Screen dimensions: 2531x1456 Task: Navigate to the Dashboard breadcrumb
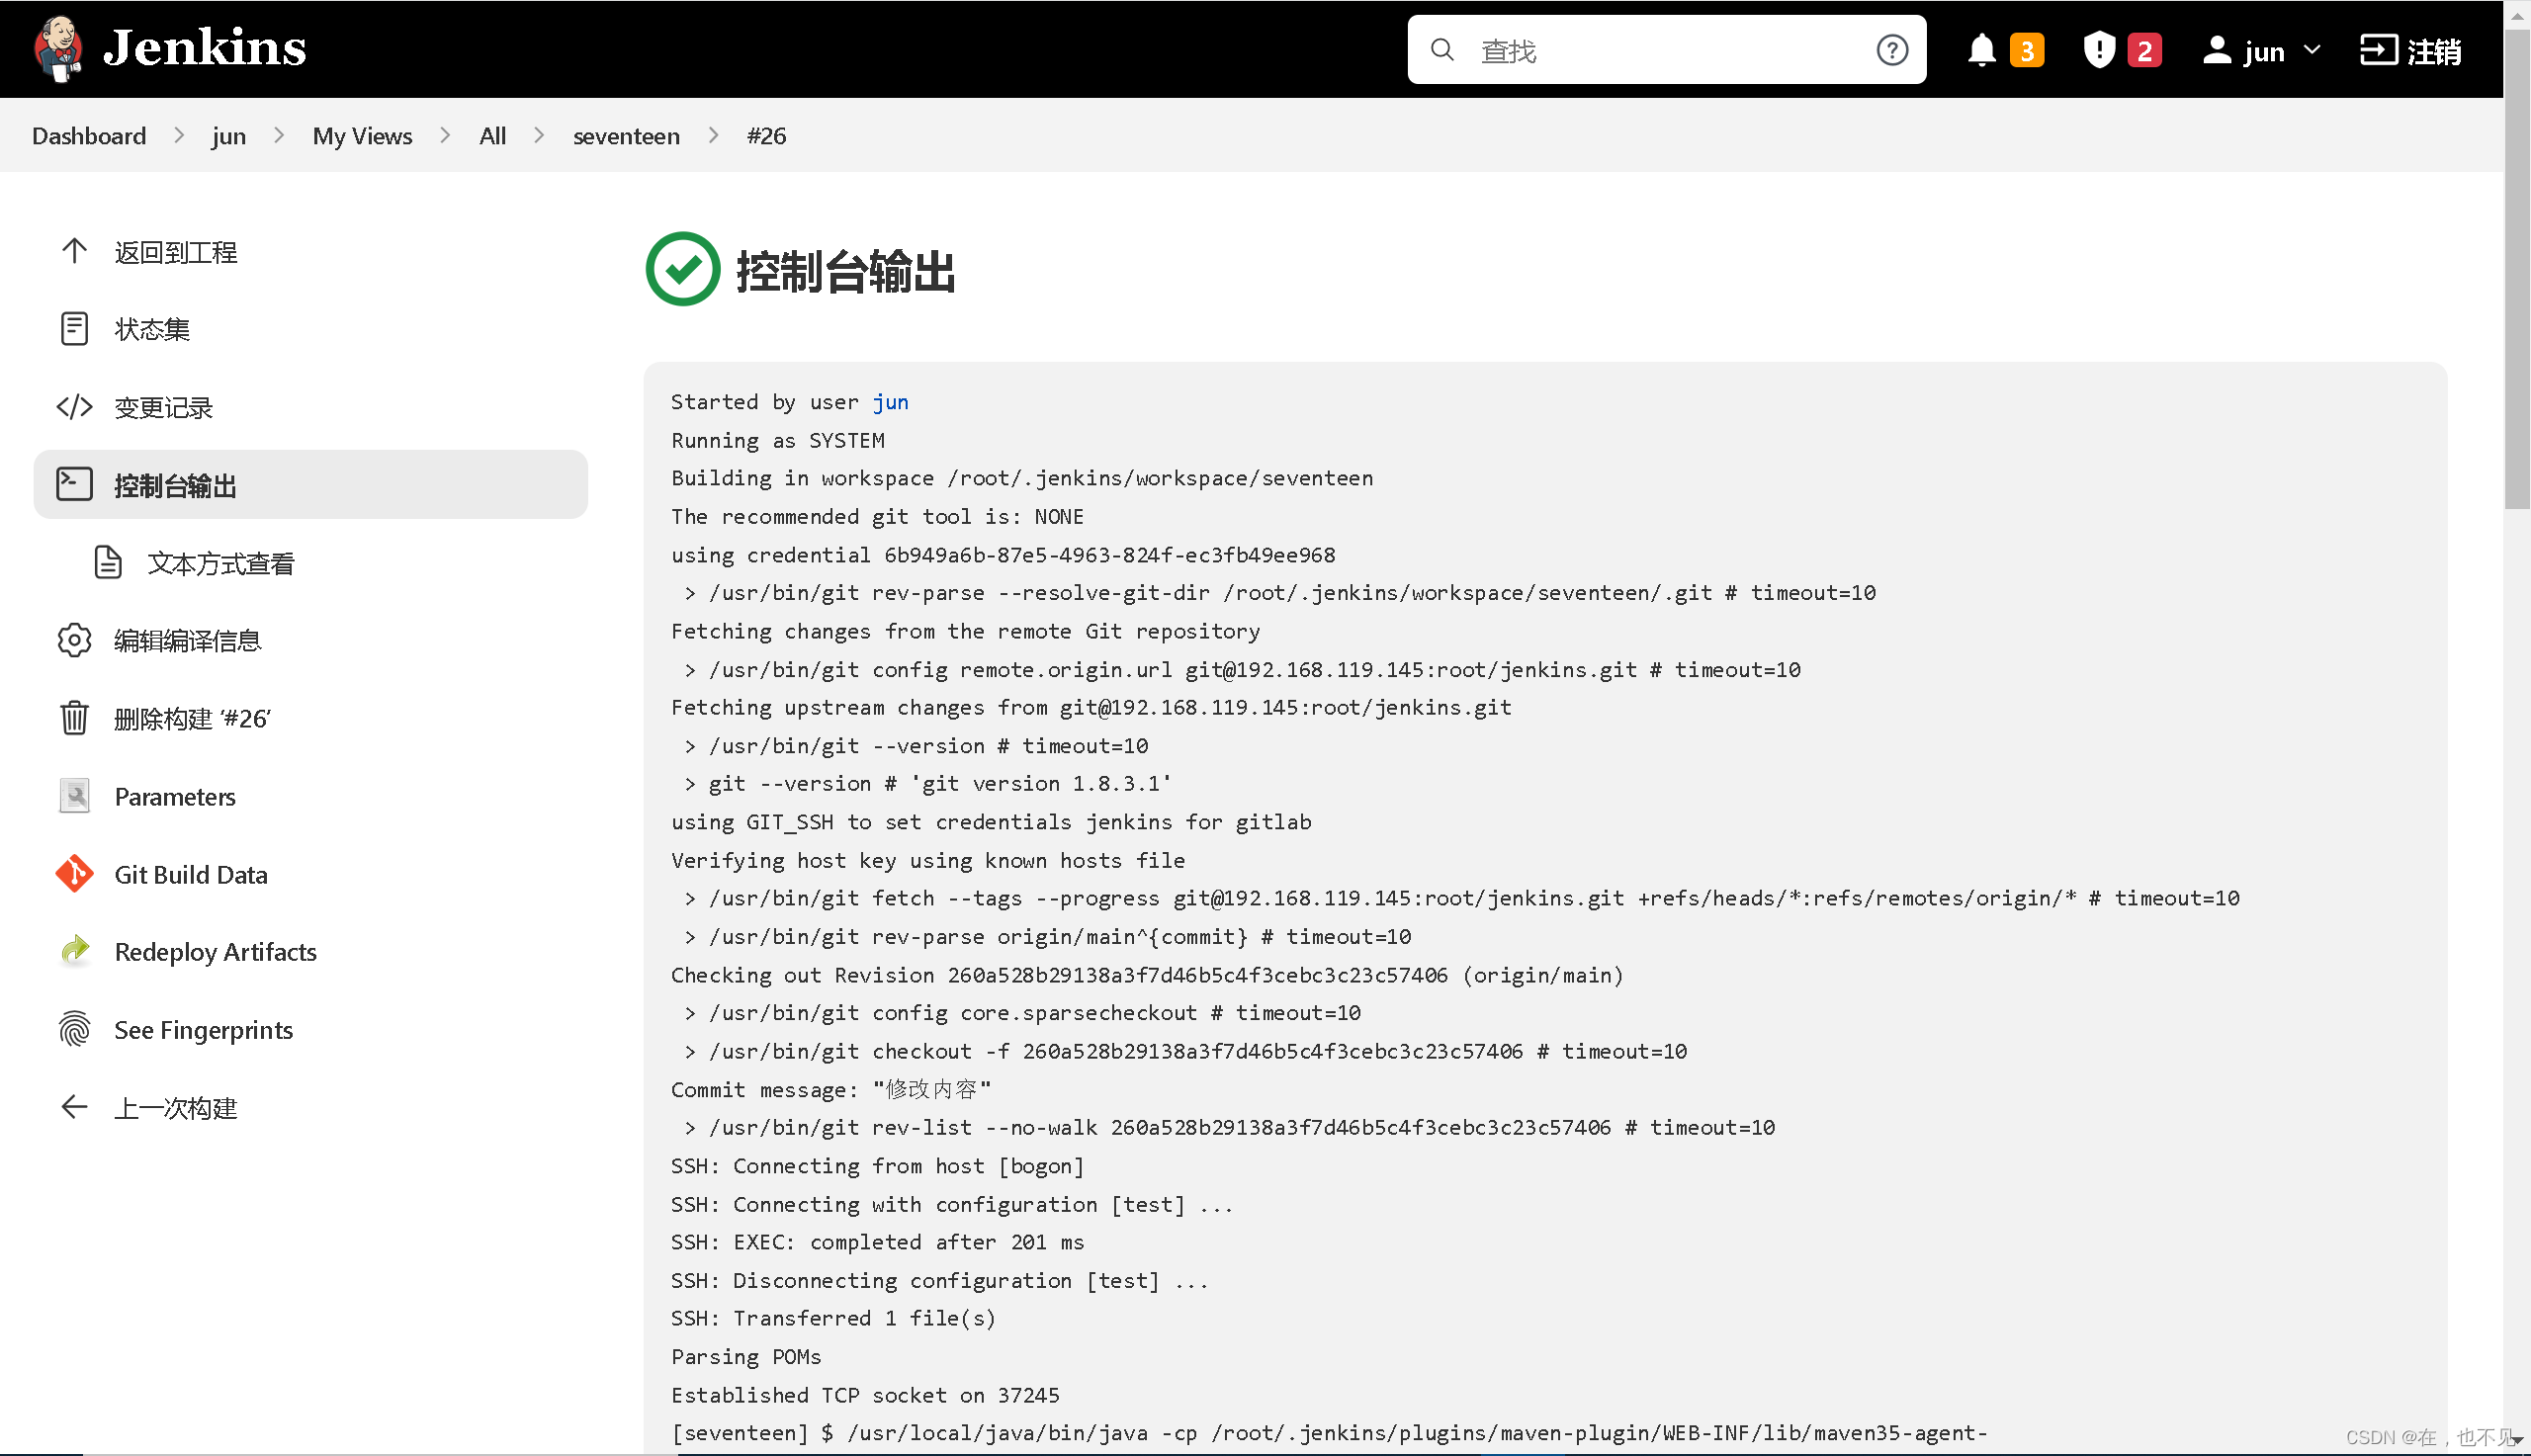[88, 135]
